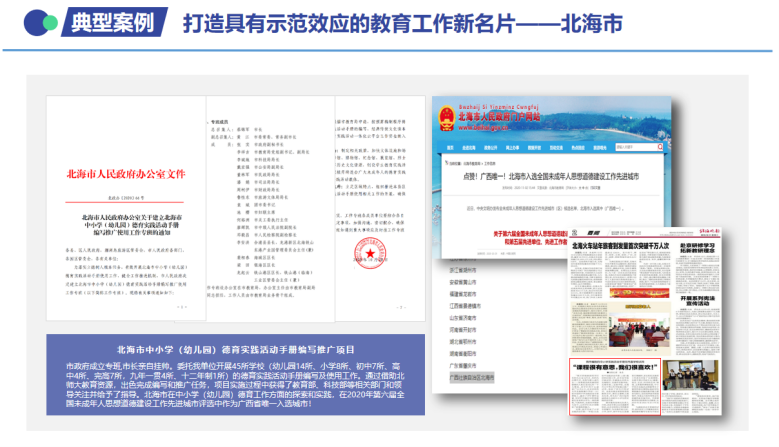Click the red horizontal banner in the newspaper
The height and width of the screenshot is (447, 779).
pos(639,293)
